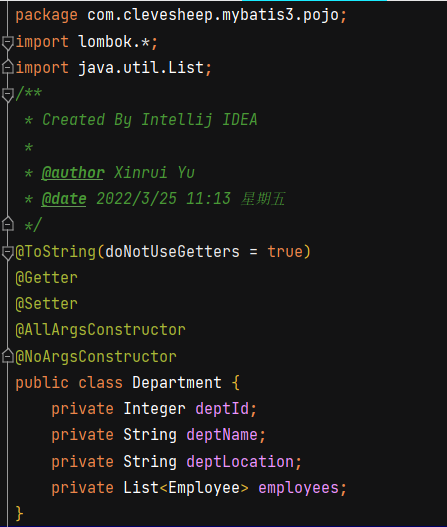This screenshot has width=447, height=527.
Task: Click the underlined @date Javadoc tag
Action: coord(64,199)
